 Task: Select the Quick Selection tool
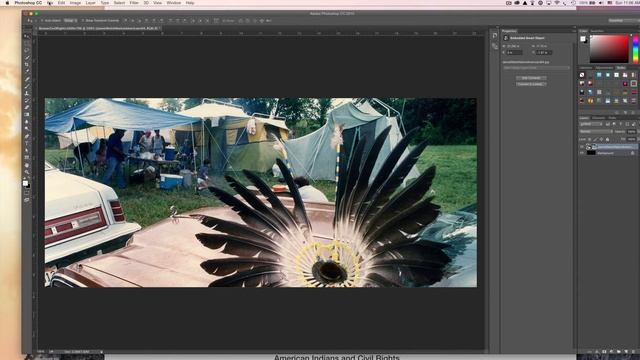27,58
